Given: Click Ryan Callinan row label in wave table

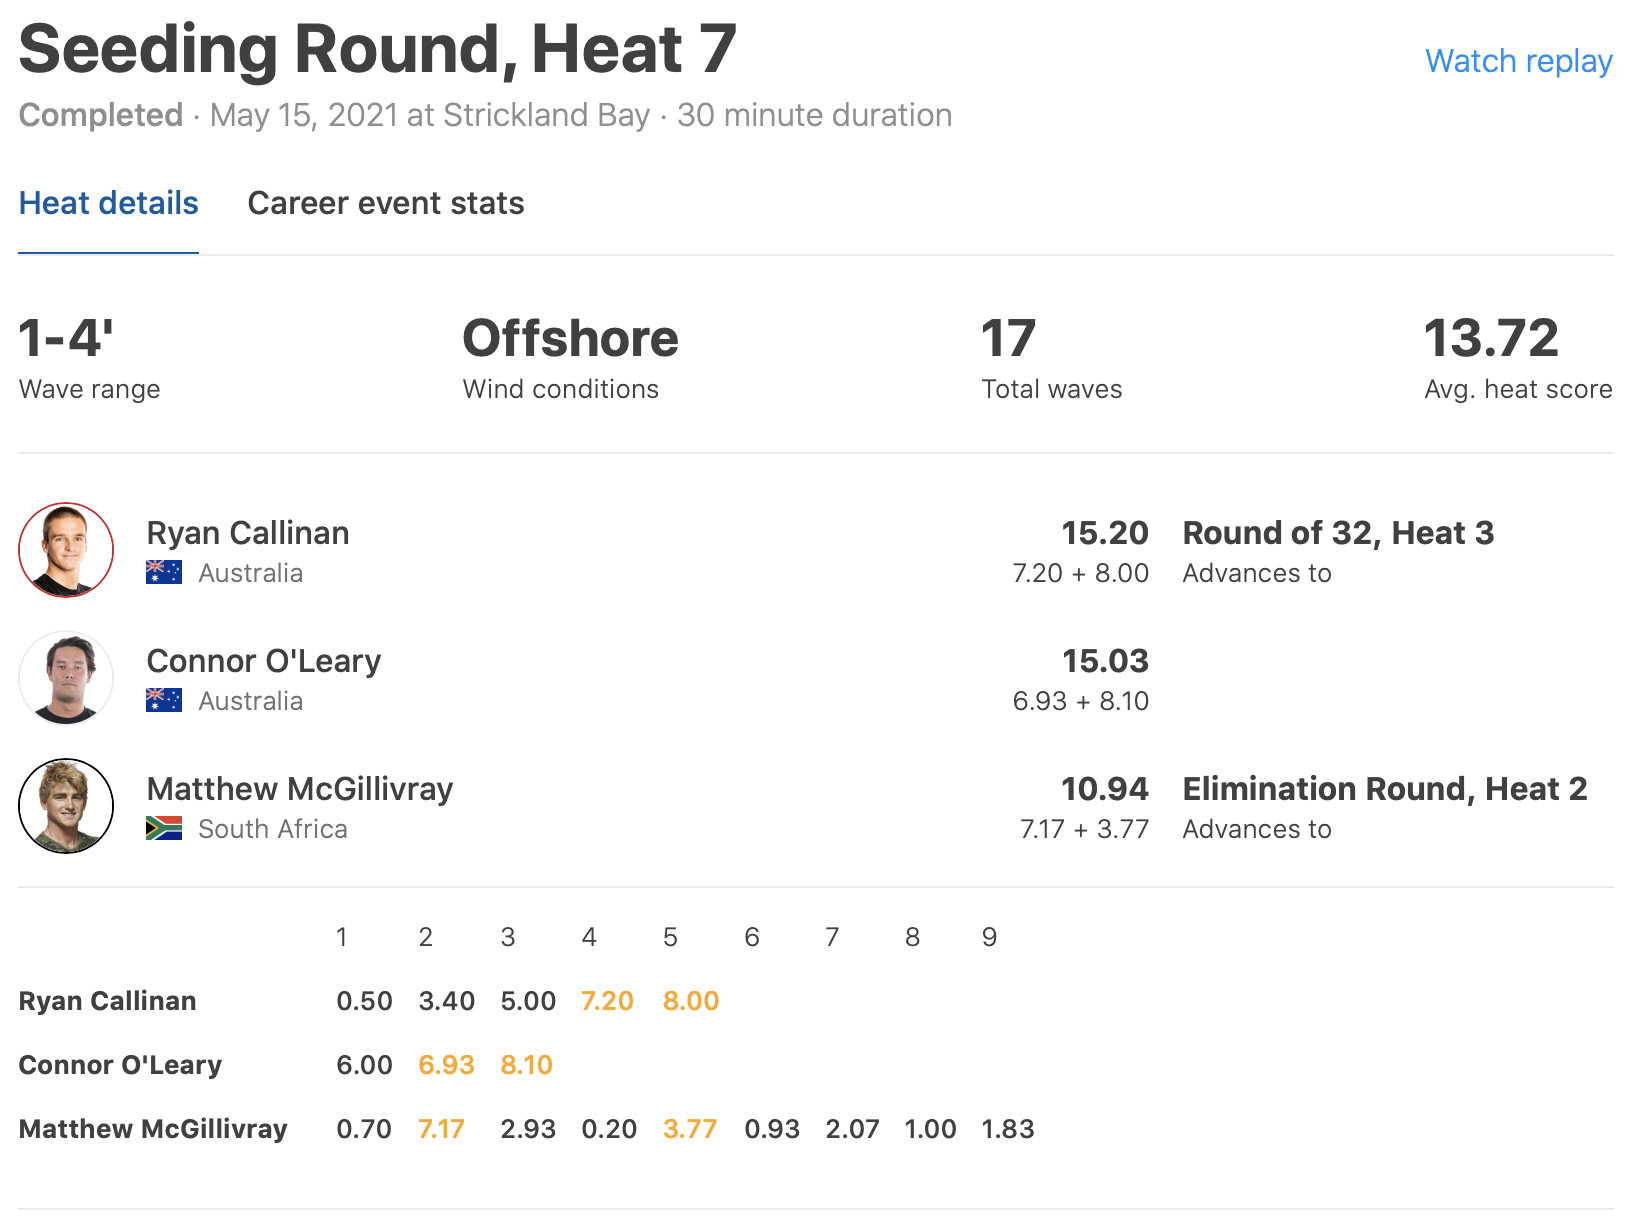Looking at the screenshot, I should pyautogui.click(x=108, y=1001).
